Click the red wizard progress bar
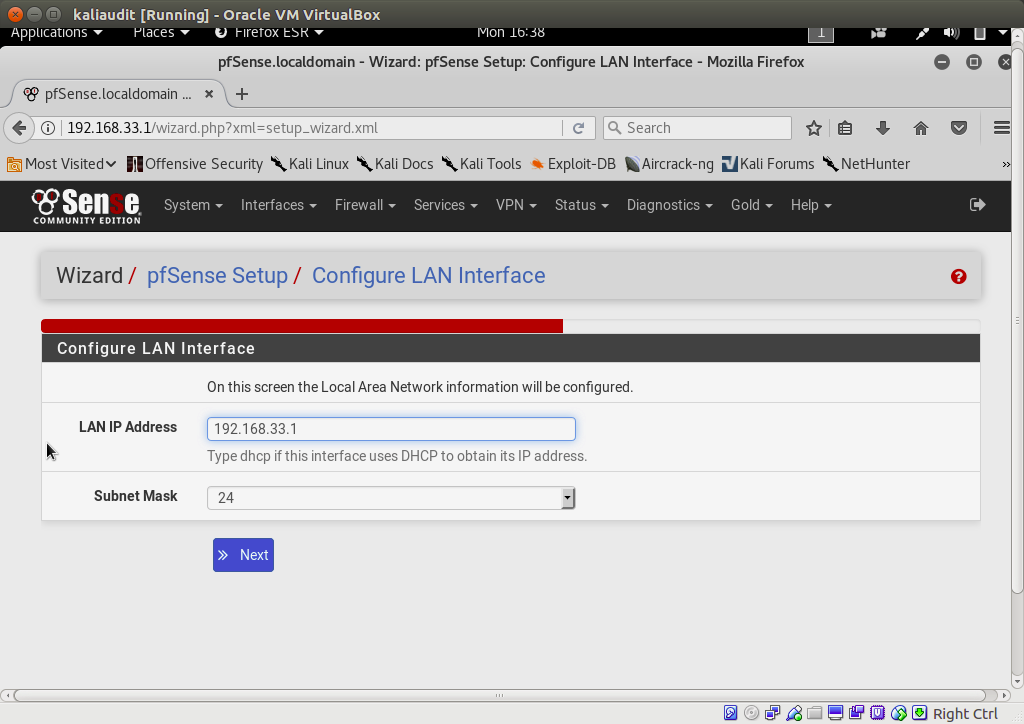The image size is (1024, 724). (302, 326)
